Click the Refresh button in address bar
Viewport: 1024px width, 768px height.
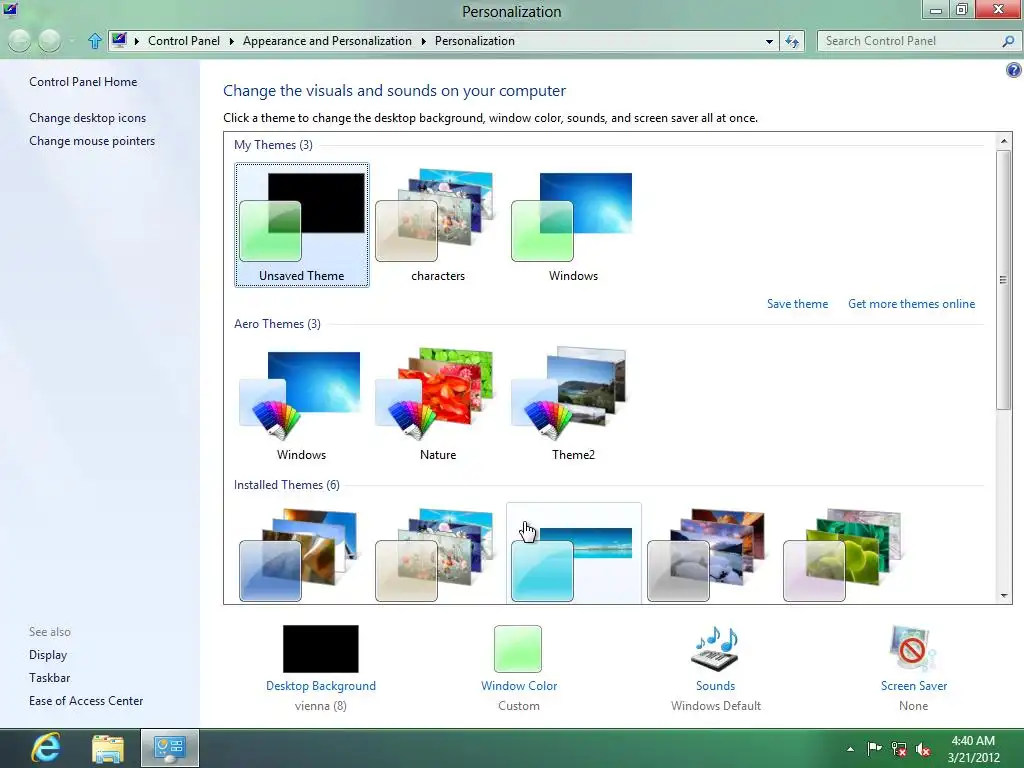(x=792, y=41)
